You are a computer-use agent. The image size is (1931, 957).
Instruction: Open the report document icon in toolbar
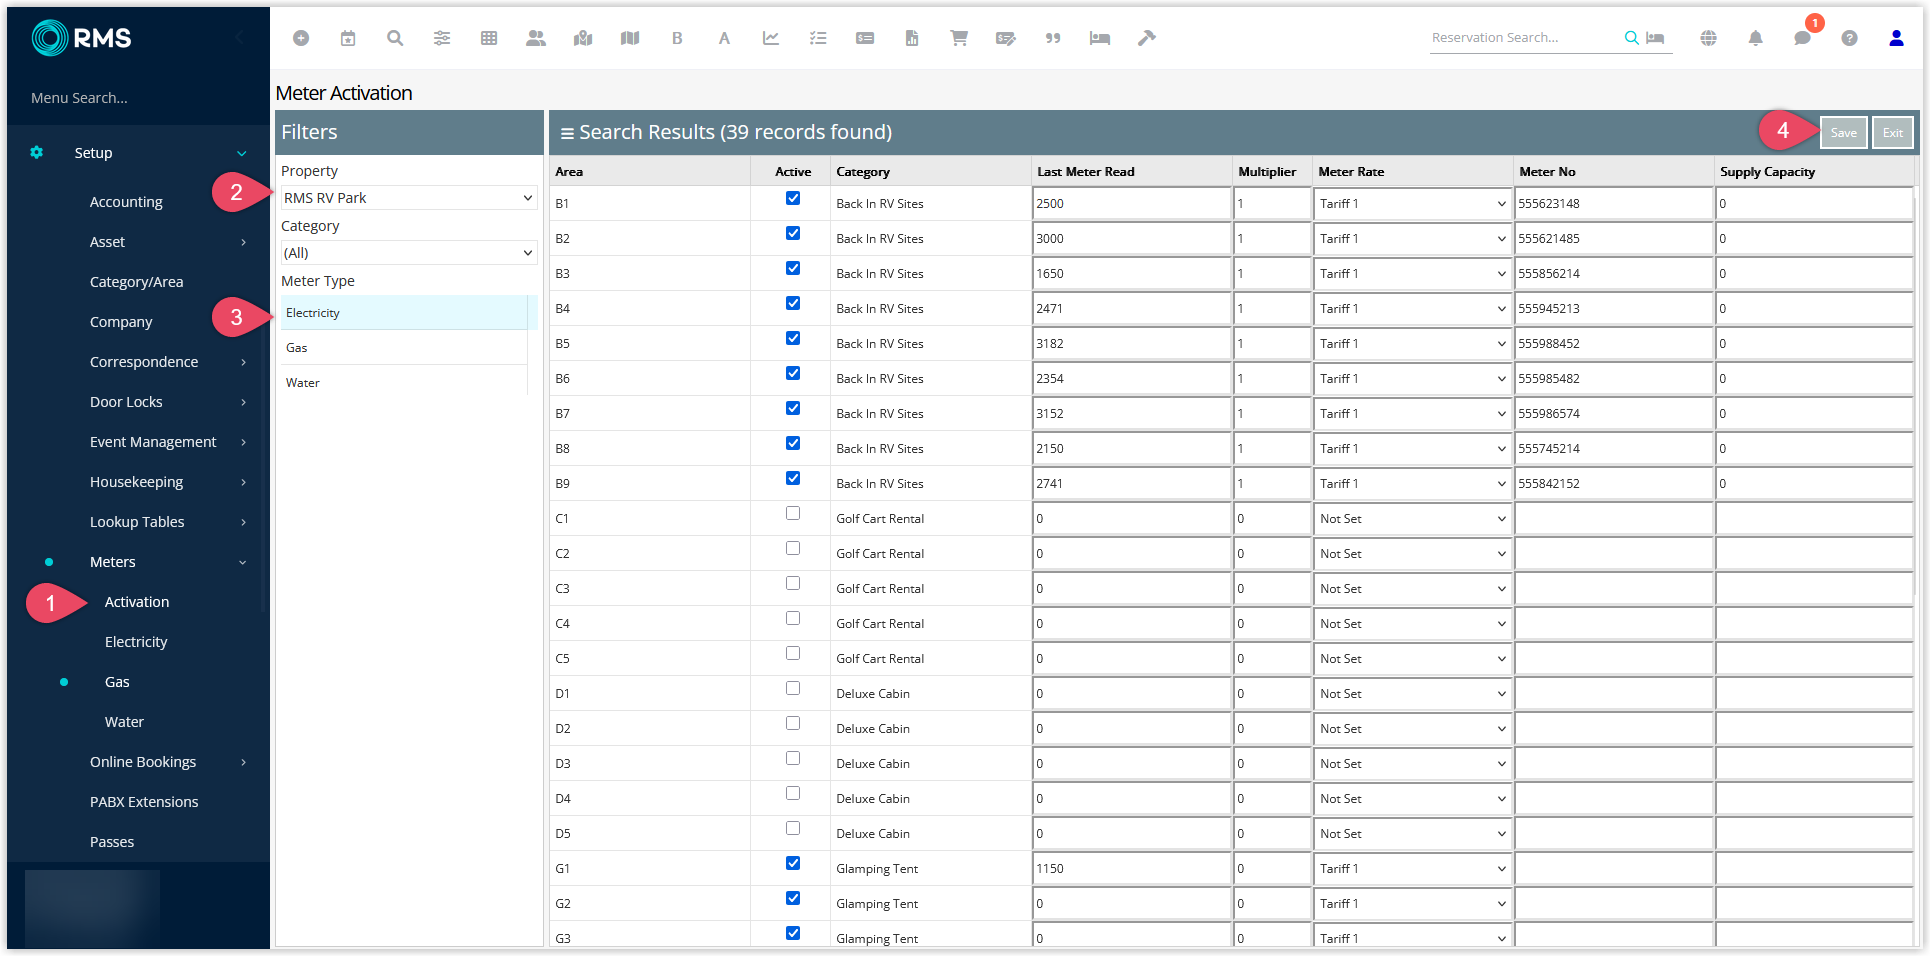tap(912, 38)
